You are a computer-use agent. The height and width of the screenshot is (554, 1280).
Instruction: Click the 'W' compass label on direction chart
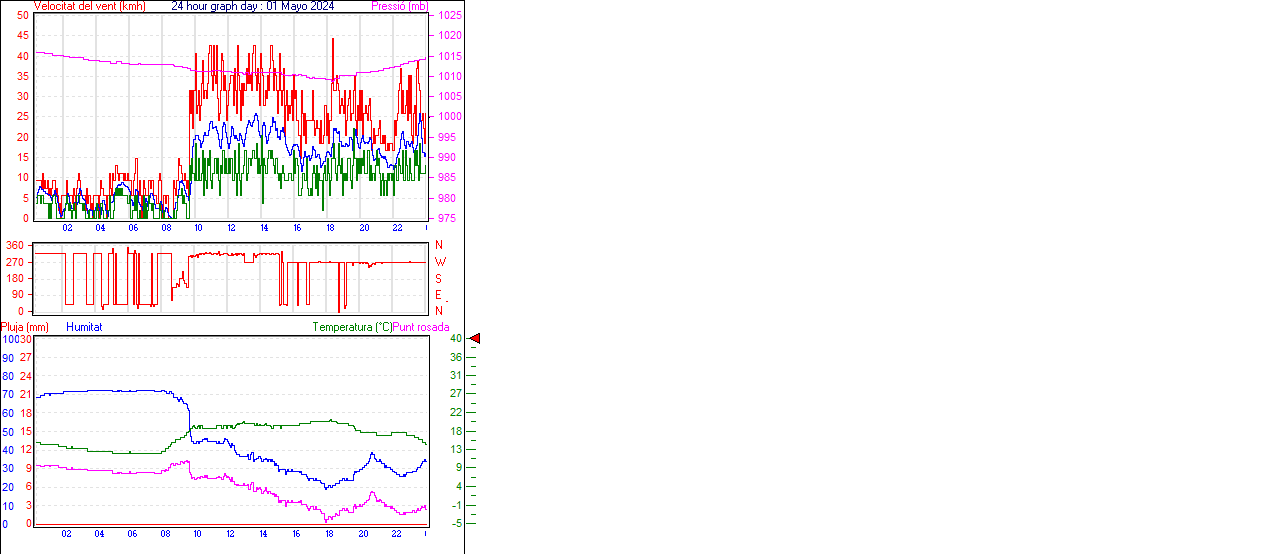pyautogui.click(x=440, y=262)
